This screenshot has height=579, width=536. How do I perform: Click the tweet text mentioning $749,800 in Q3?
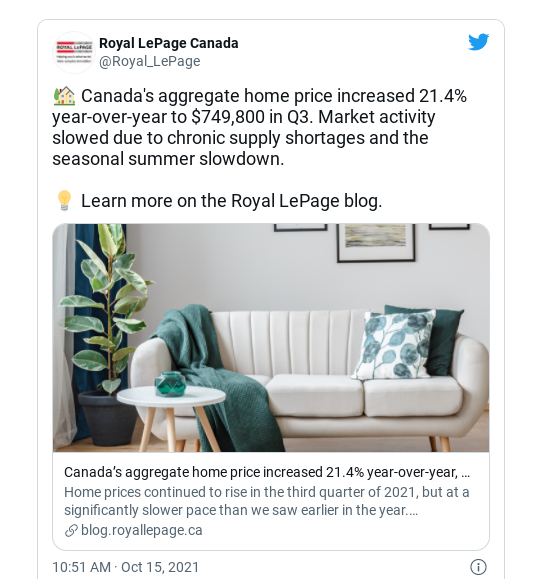(260, 127)
